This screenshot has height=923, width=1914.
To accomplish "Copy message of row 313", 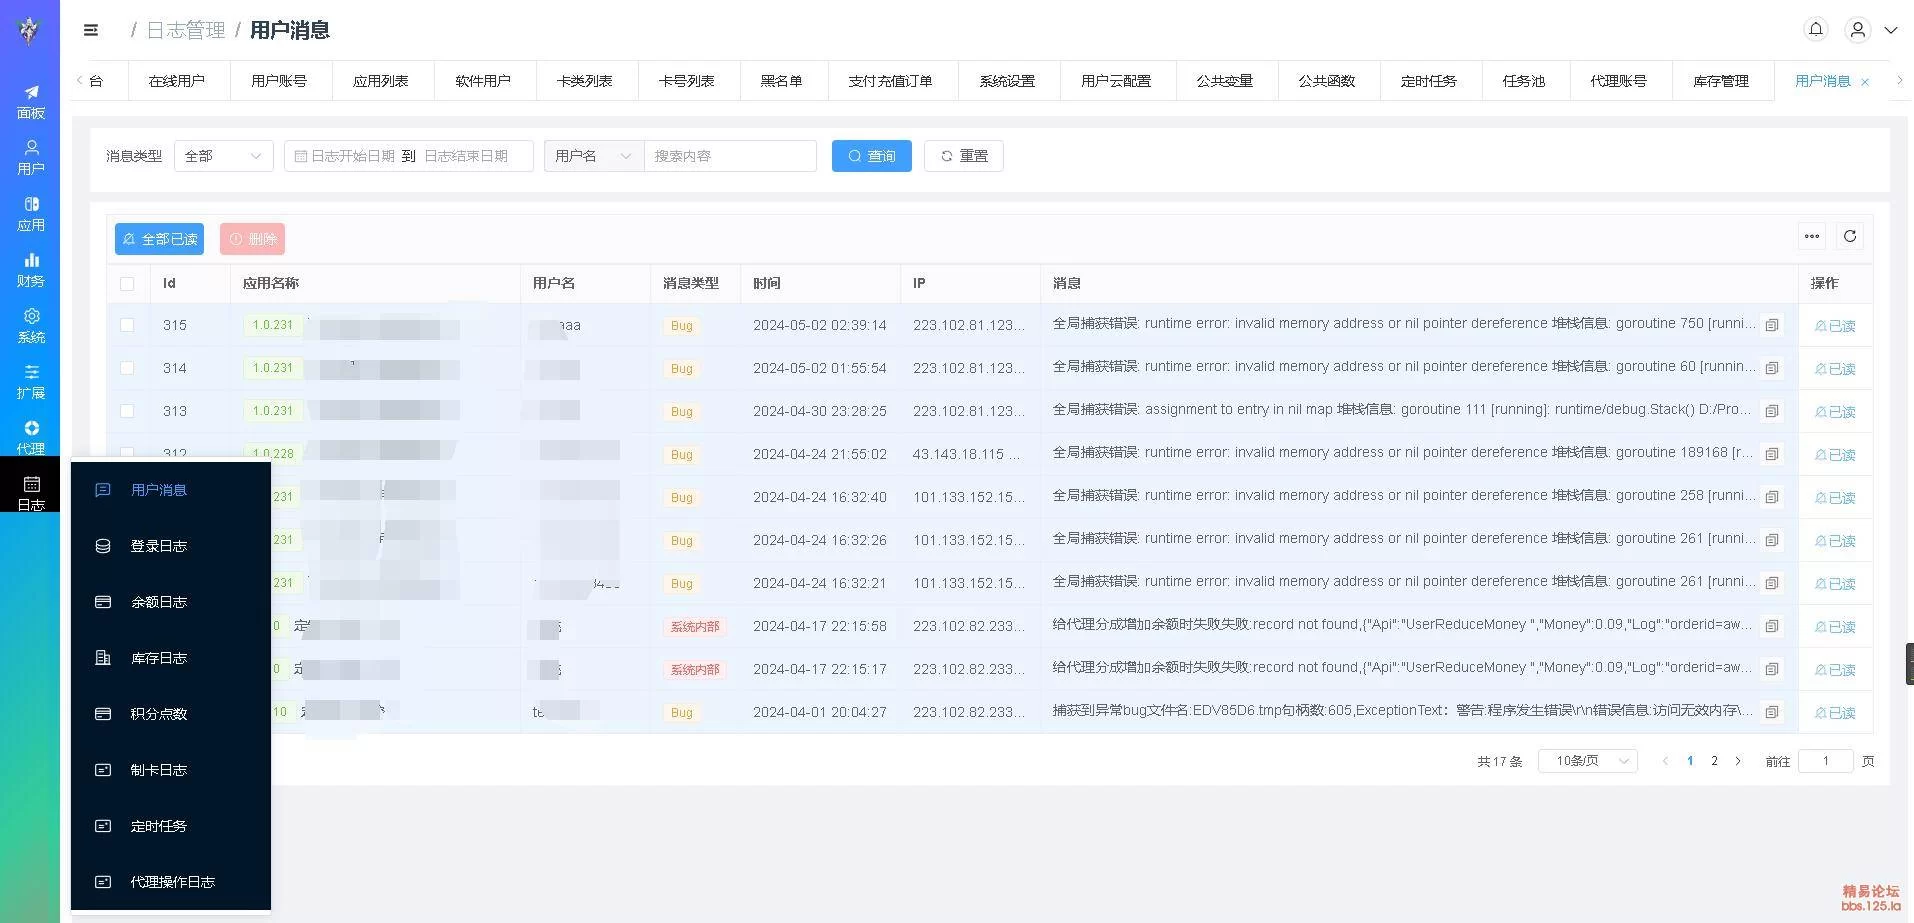I will pyautogui.click(x=1772, y=412).
